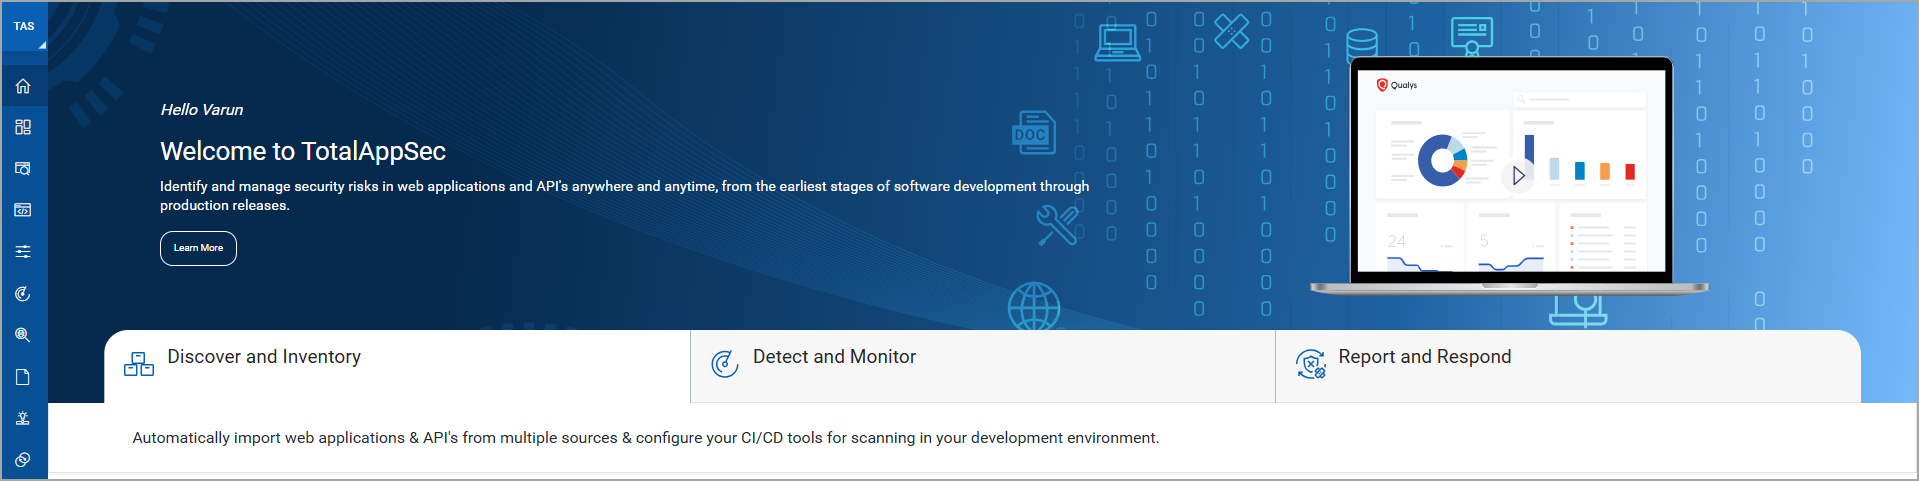Open the code window sidebar icon
The width and height of the screenshot is (1919, 481).
pos(23,210)
